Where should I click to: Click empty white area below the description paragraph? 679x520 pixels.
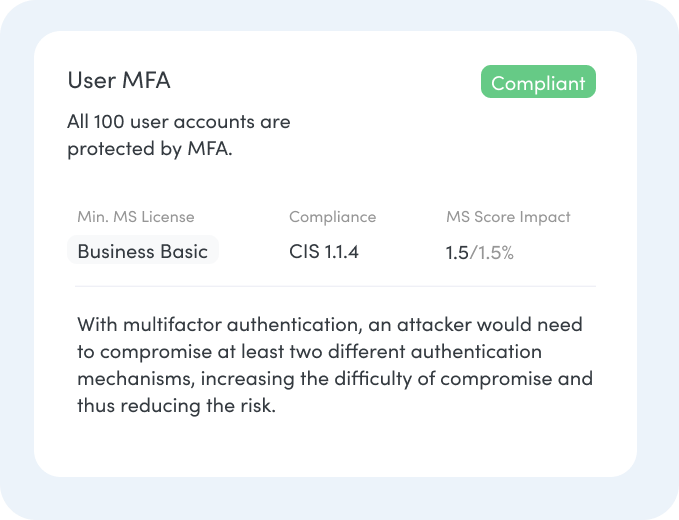pos(335,446)
